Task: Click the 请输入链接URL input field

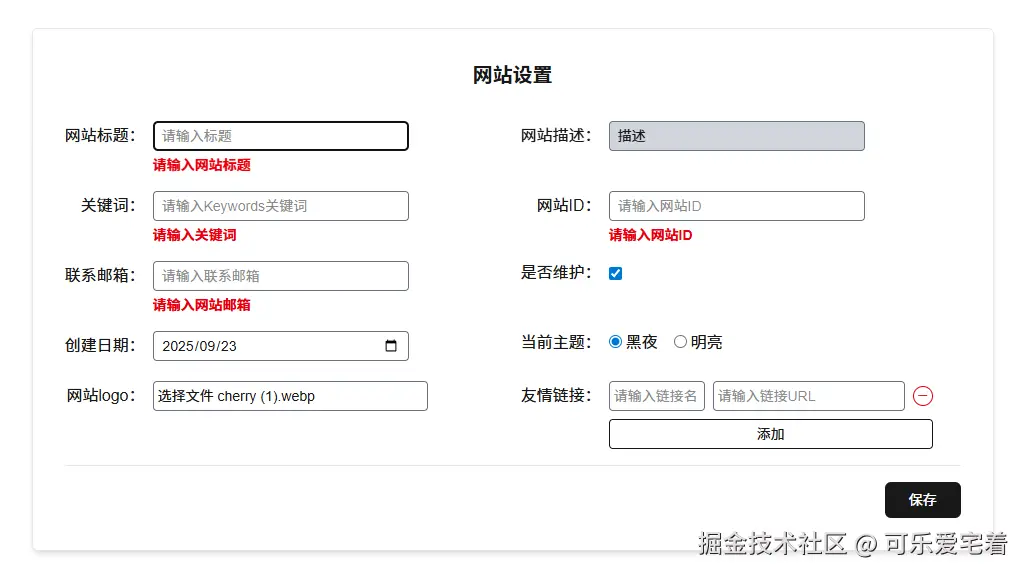Action: [x=808, y=396]
